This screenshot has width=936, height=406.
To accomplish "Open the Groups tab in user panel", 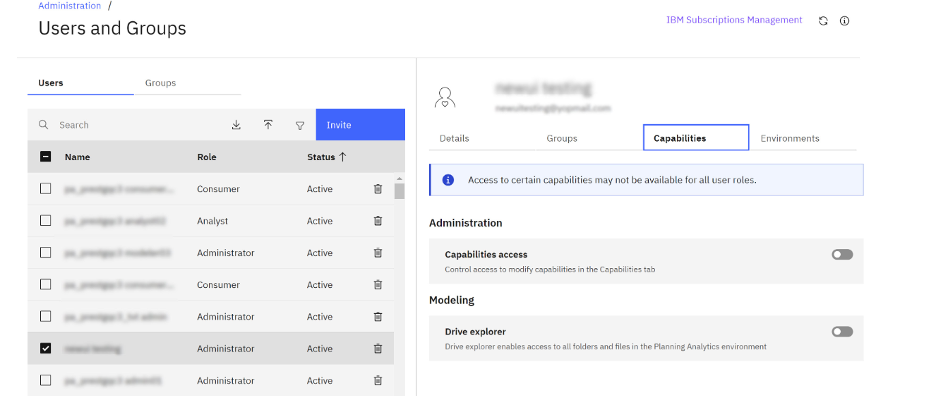I will pyautogui.click(x=589, y=138).
